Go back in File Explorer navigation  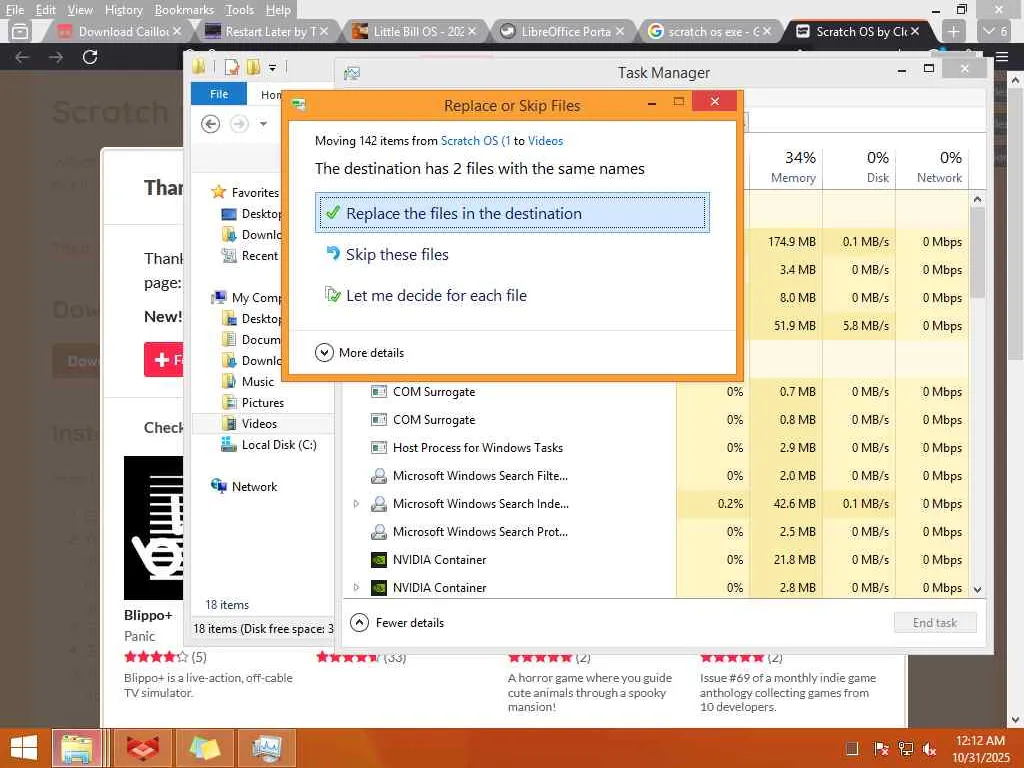coord(210,124)
